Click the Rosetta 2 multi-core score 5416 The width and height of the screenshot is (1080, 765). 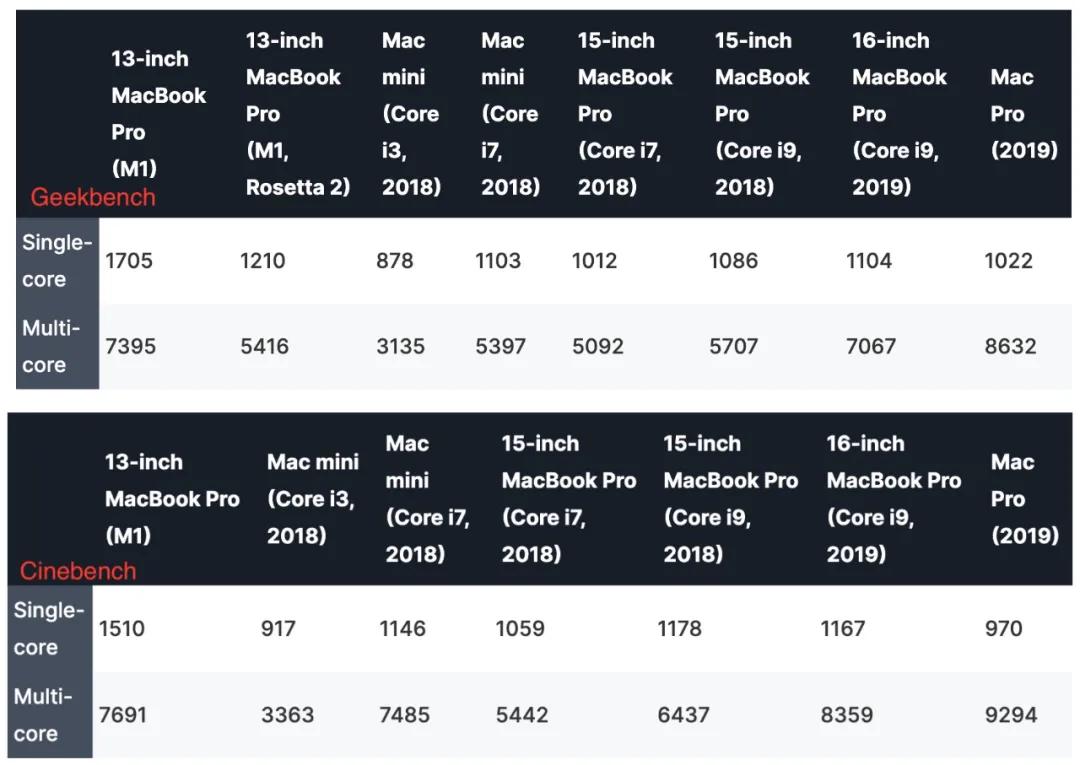click(264, 347)
